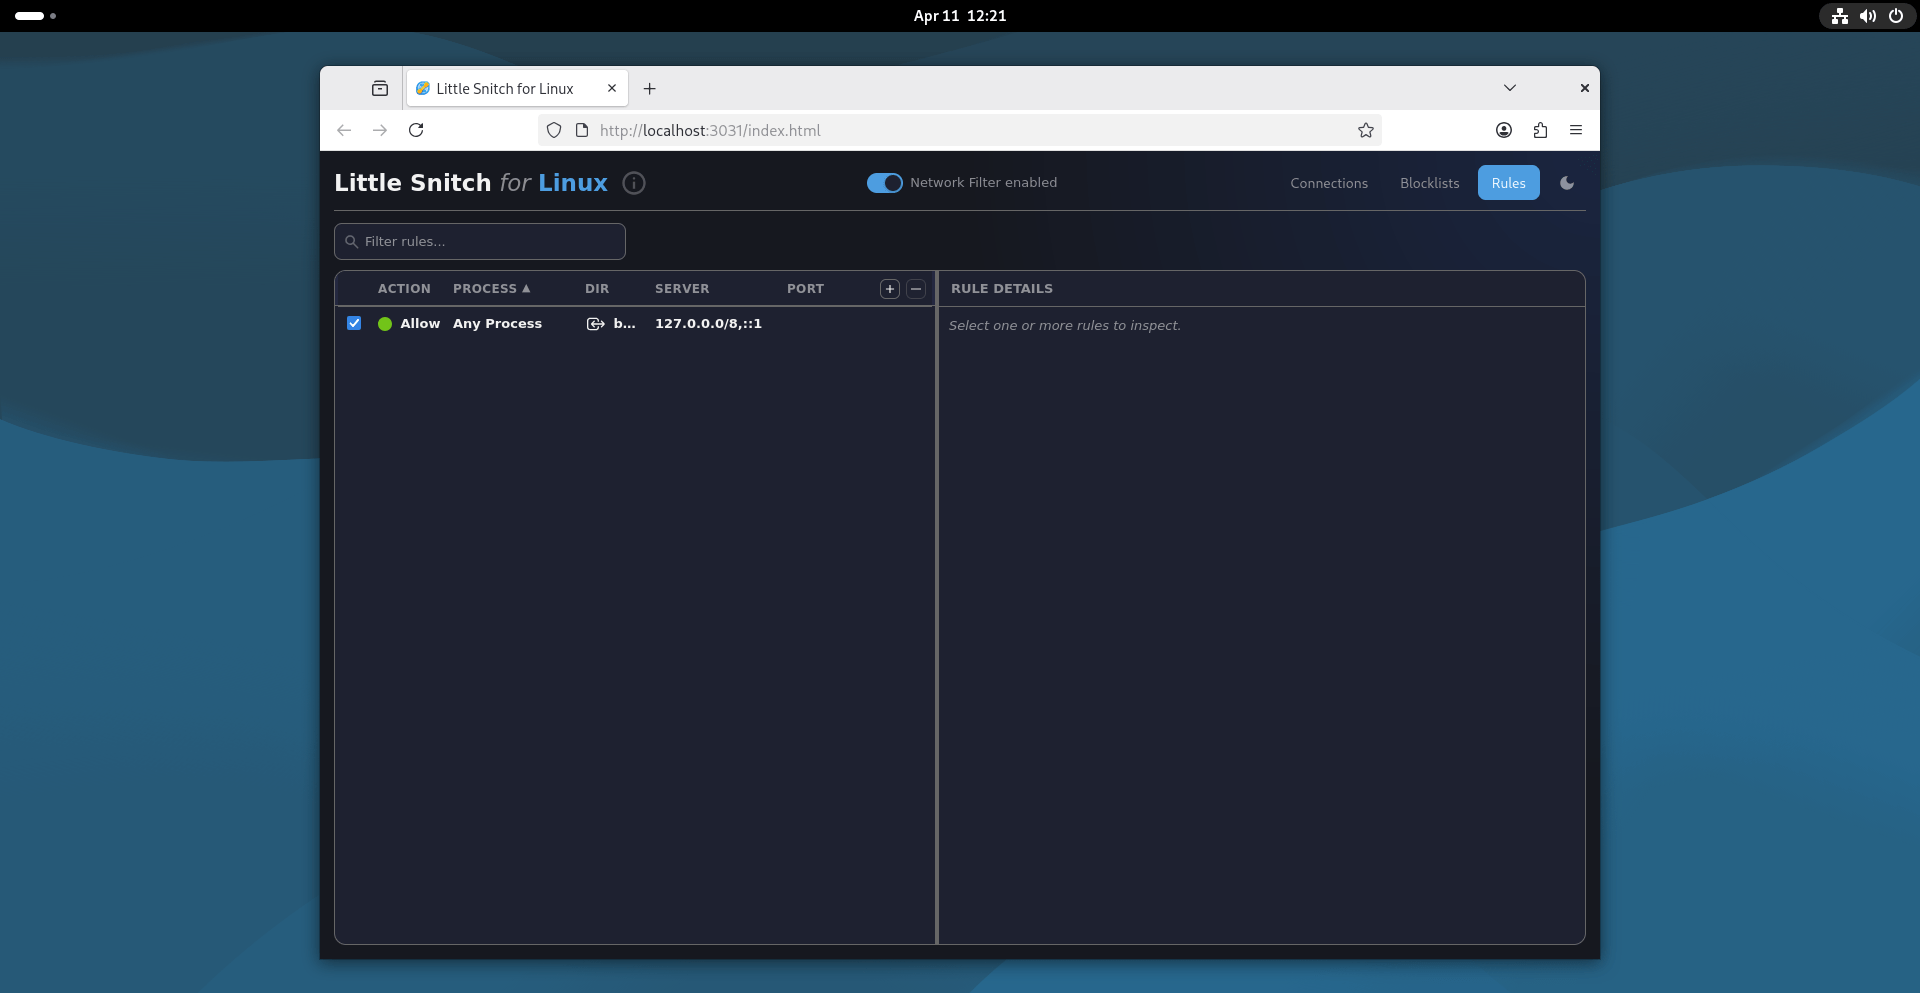Toggle dark mode with the moon icon

coord(1566,183)
